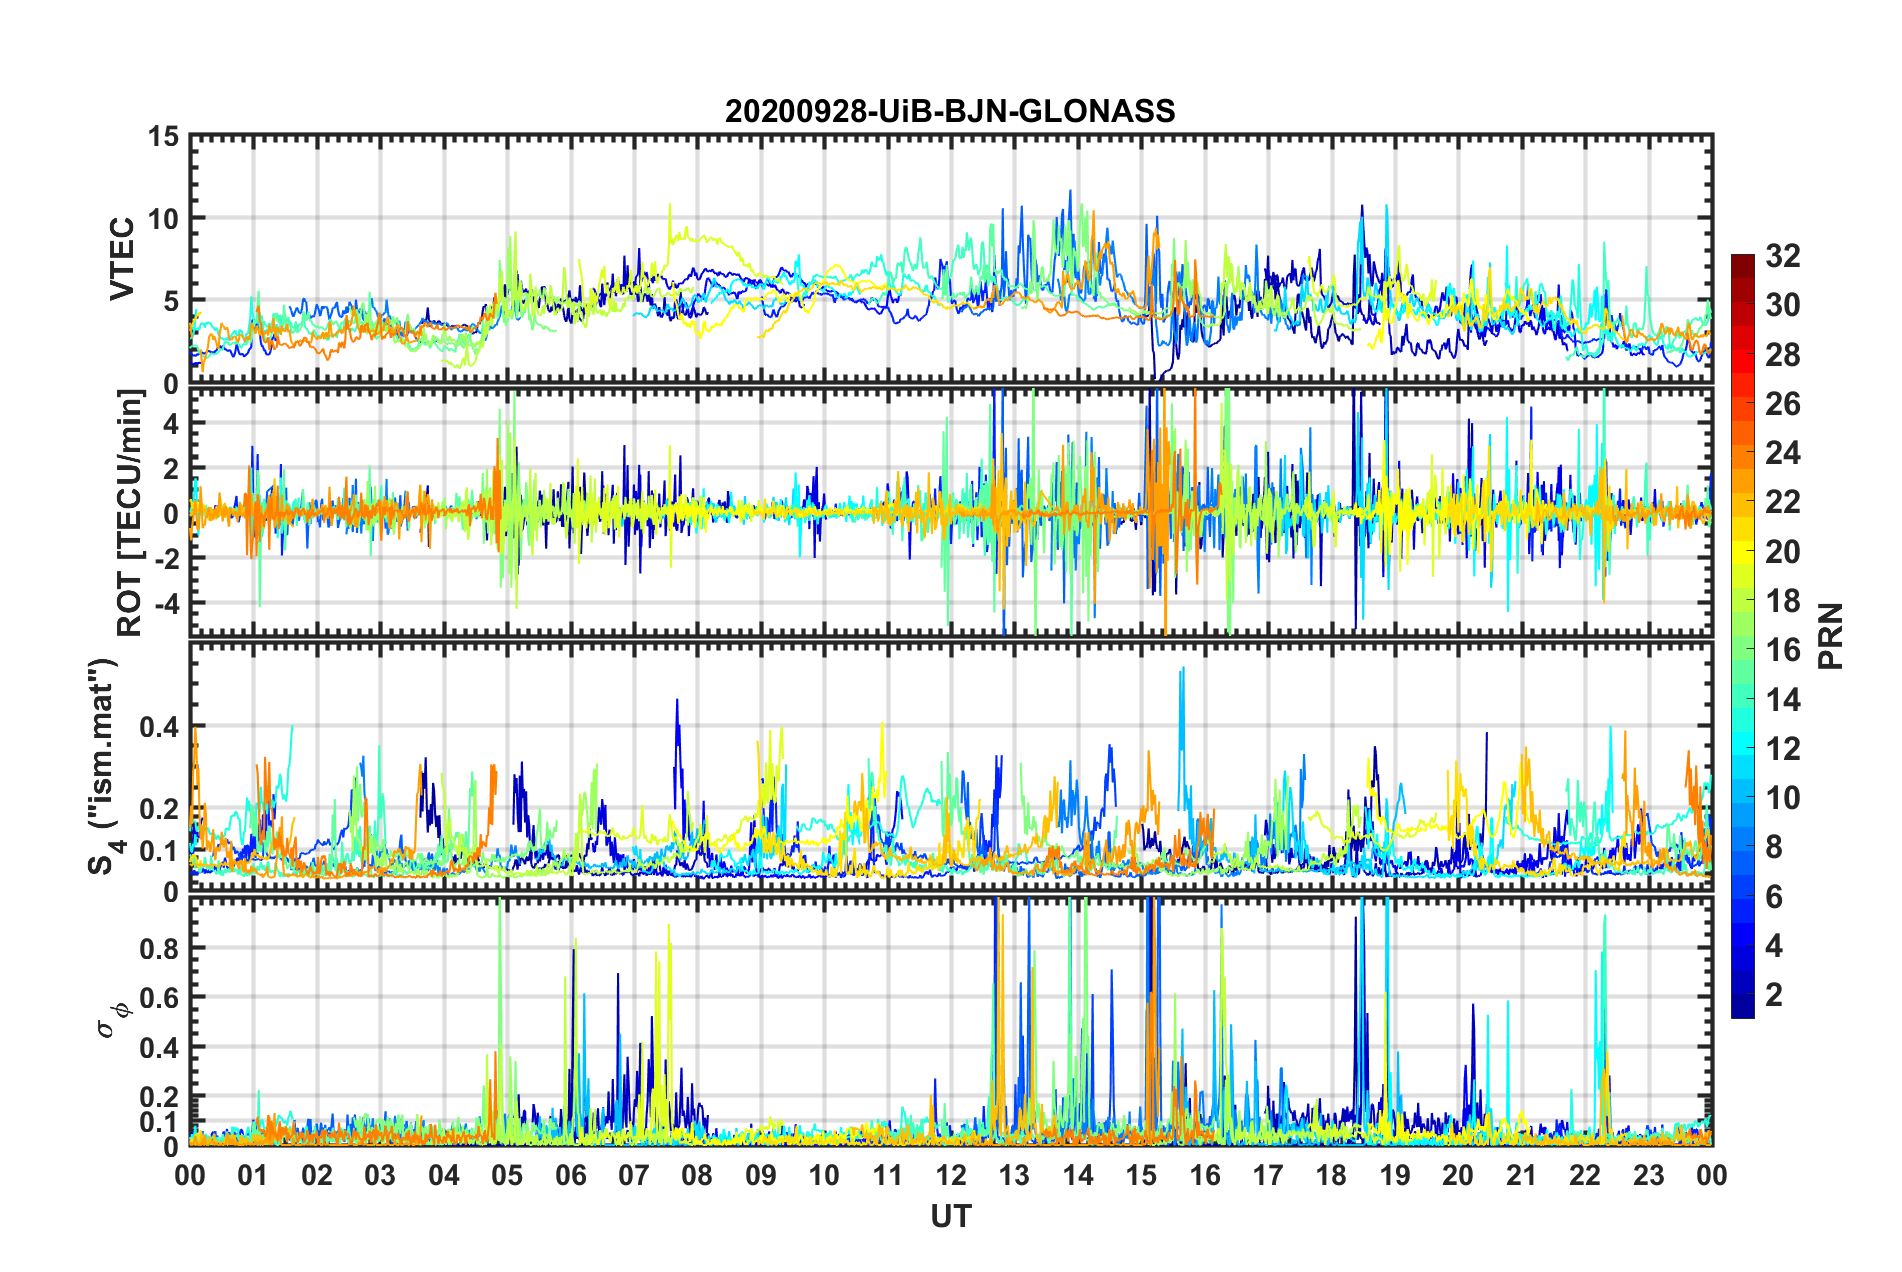Click colorbar tick label 12
The image size is (1902, 1272).
pos(1782,749)
